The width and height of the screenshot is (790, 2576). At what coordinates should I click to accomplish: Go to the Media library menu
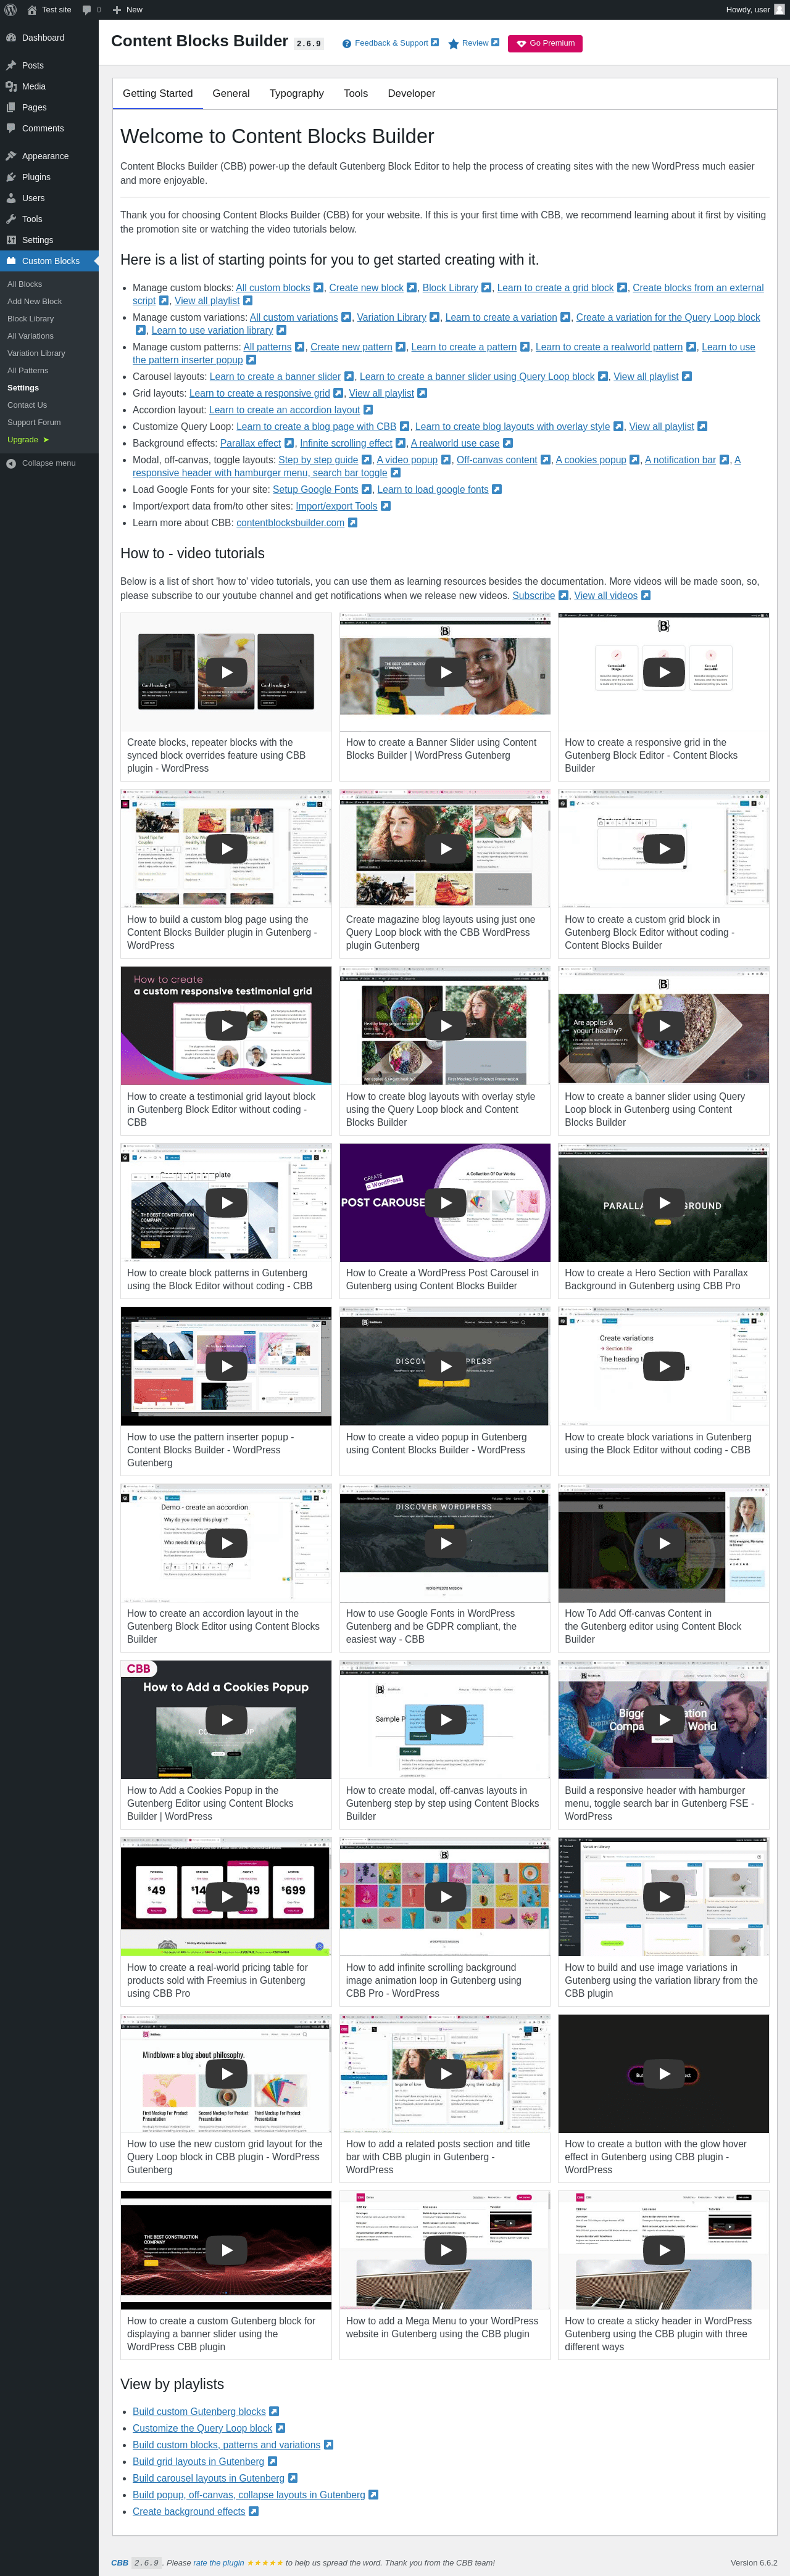pyautogui.click(x=49, y=86)
